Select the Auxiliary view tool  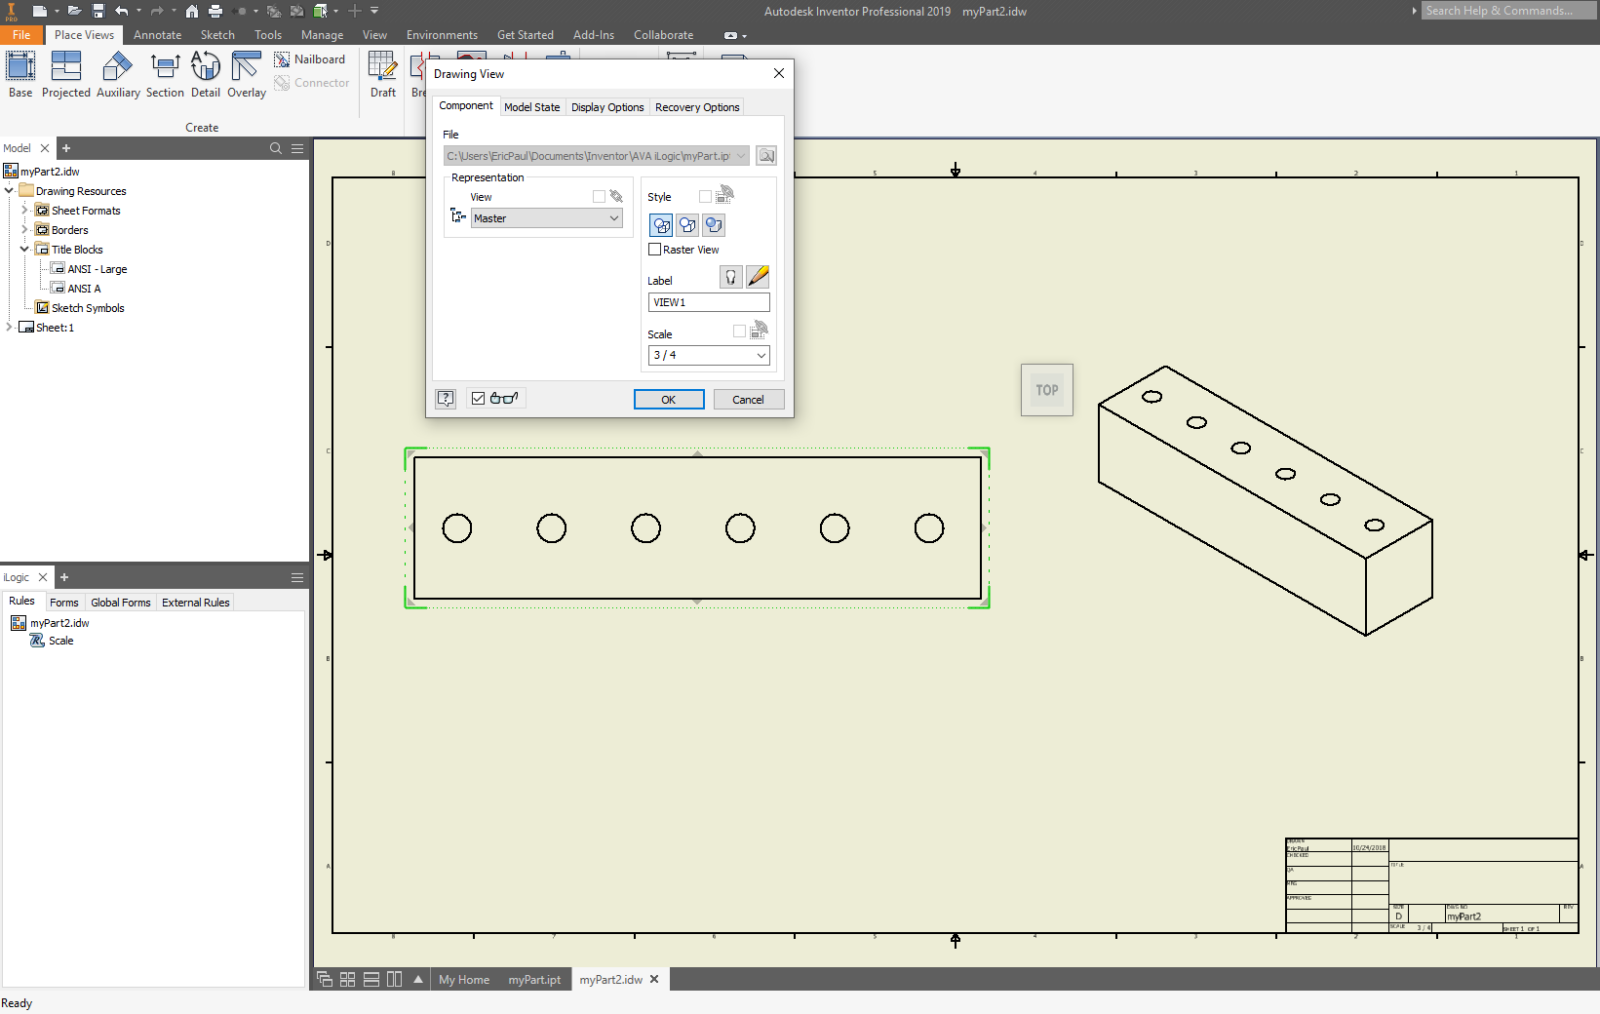click(117, 72)
